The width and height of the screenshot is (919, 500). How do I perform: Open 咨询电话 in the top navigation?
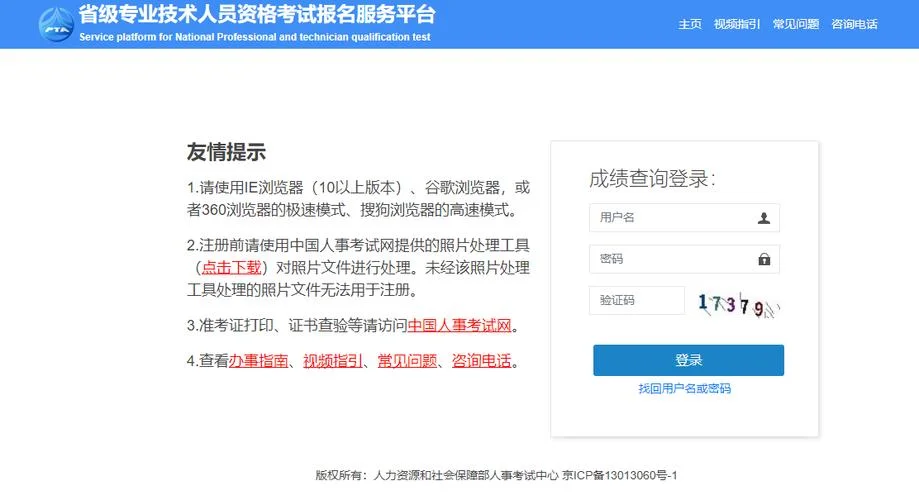pos(854,24)
